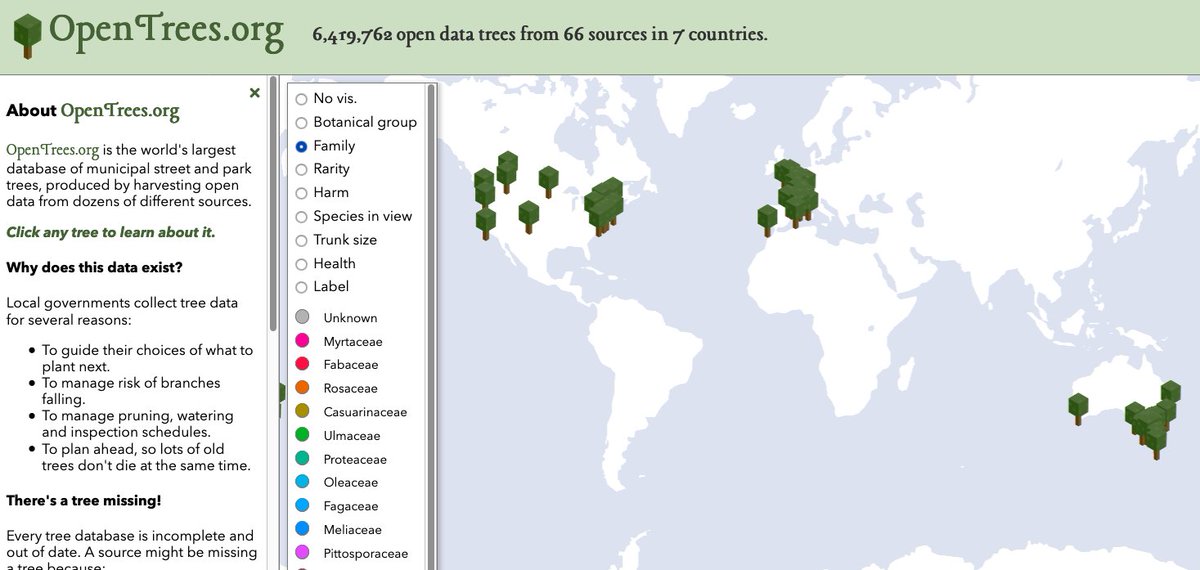Click the green Ulmaceae legend swatch
Screen dimensions: 1200x570
coord(303,435)
